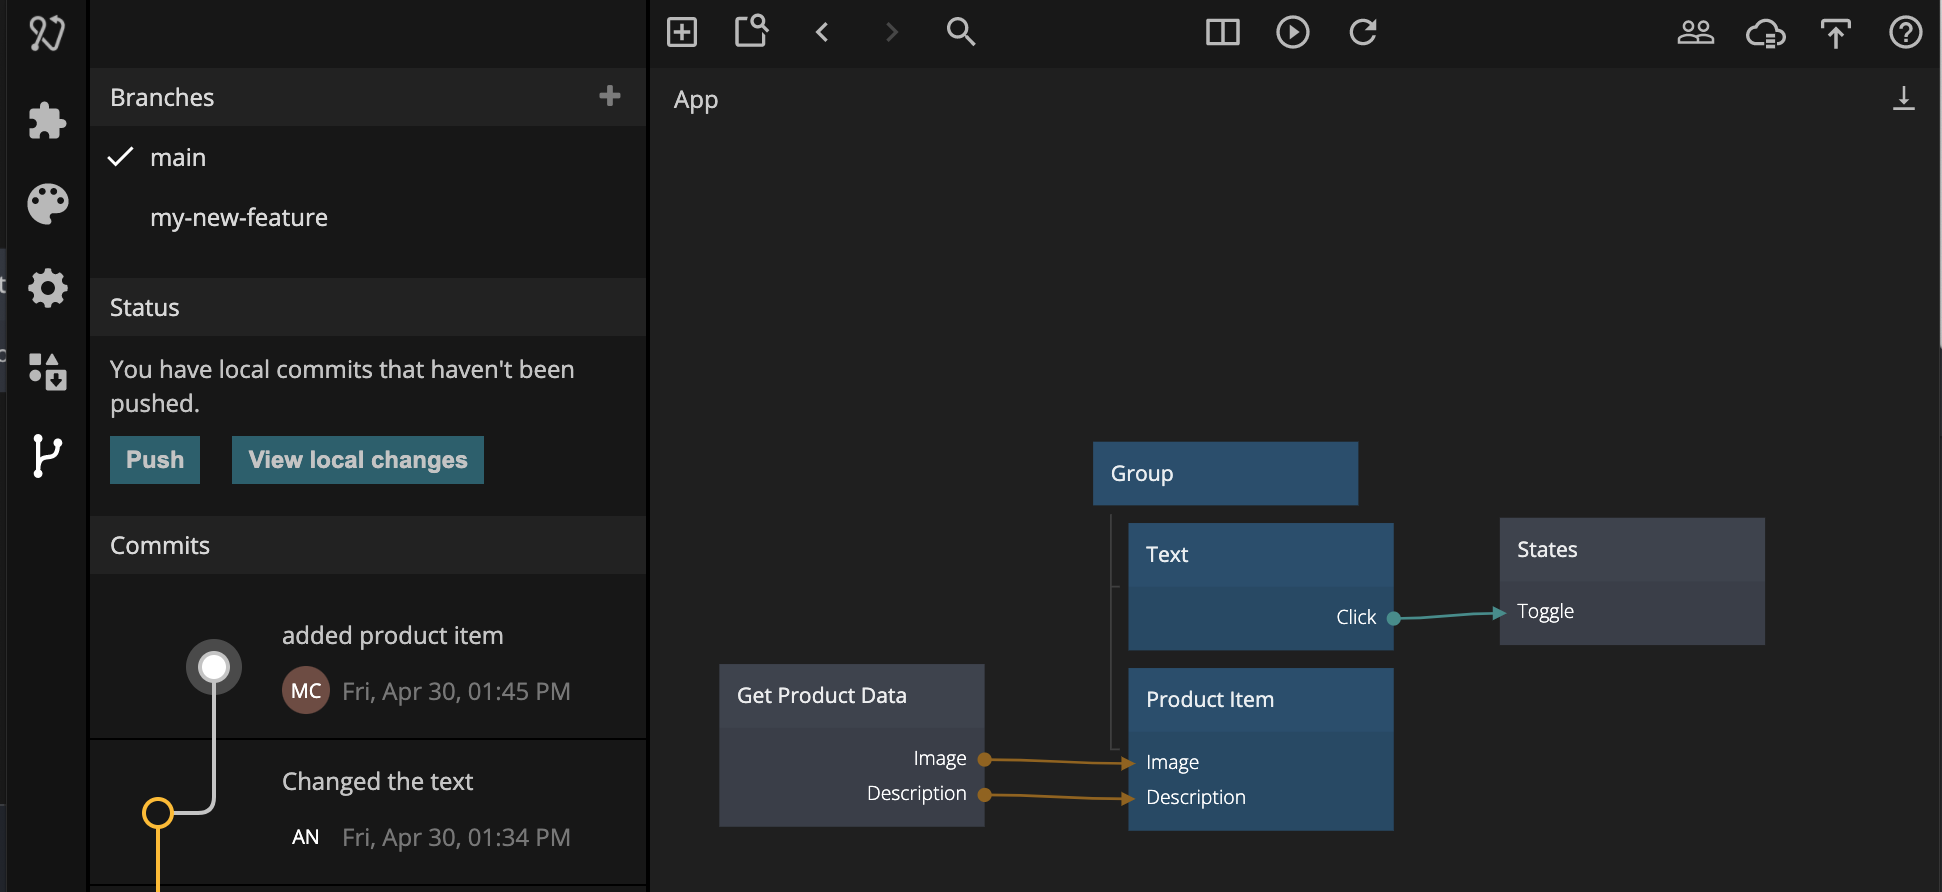Select the main branch
Screen dimensions: 1942x892
(x=178, y=157)
